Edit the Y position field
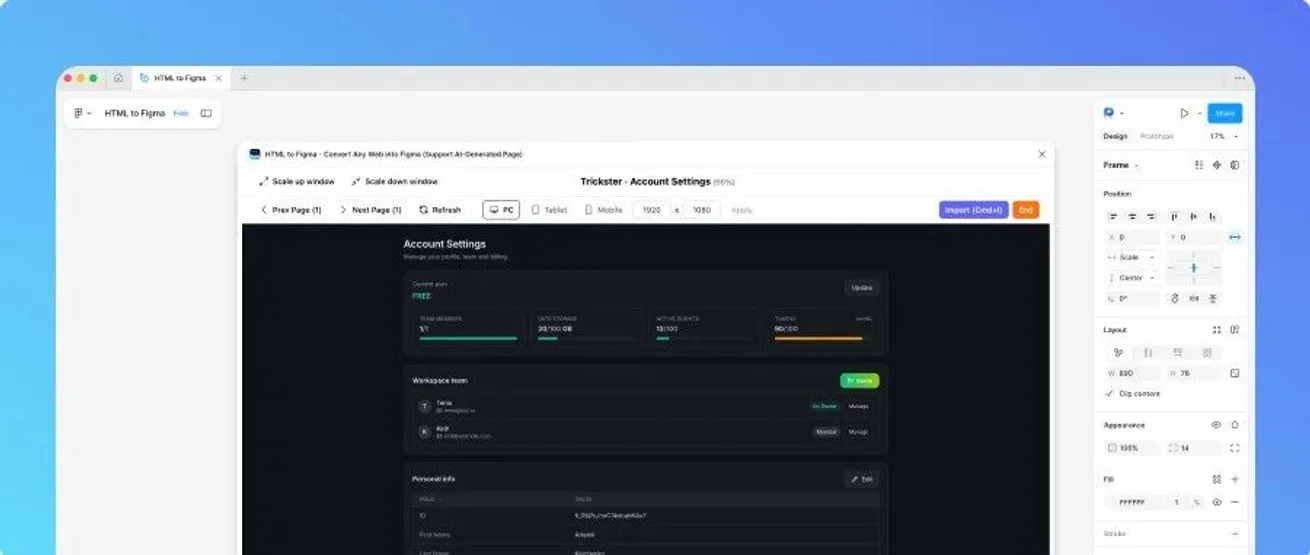The width and height of the screenshot is (1310, 555). coord(1193,238)
